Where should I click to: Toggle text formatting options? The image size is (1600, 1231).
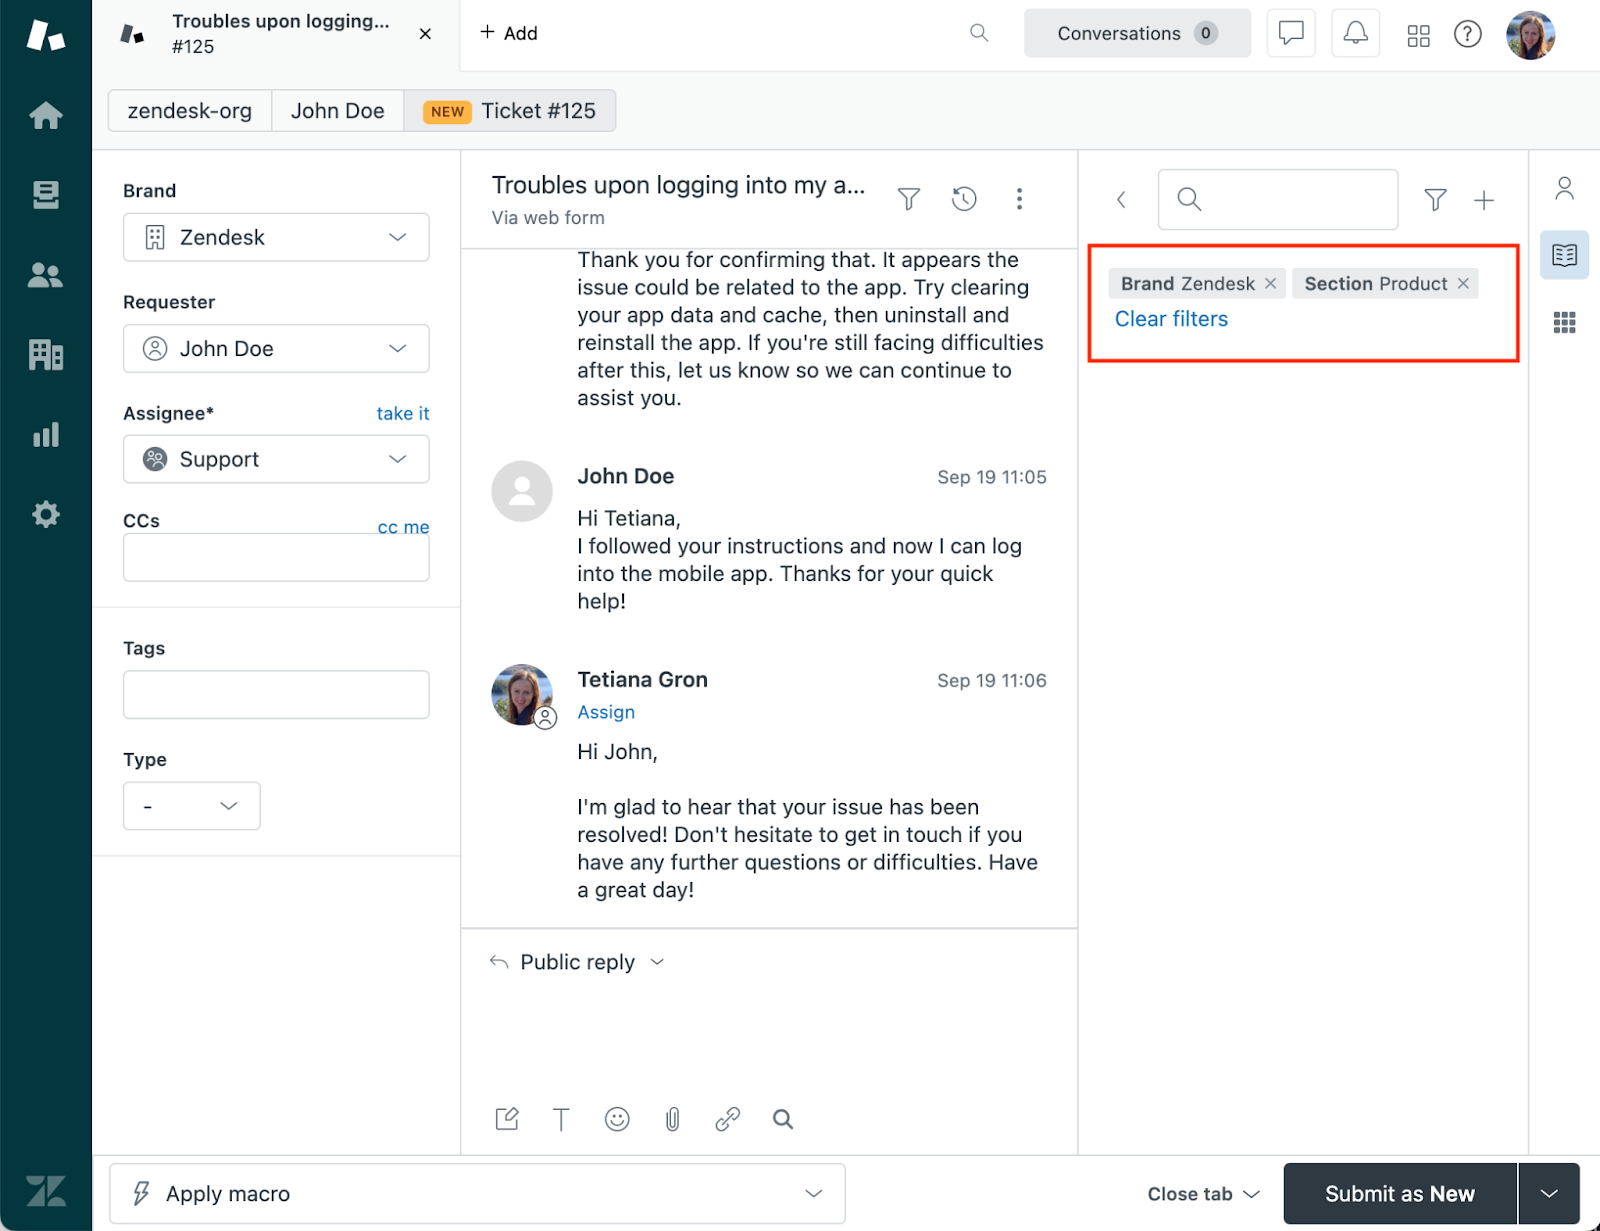561,1119
